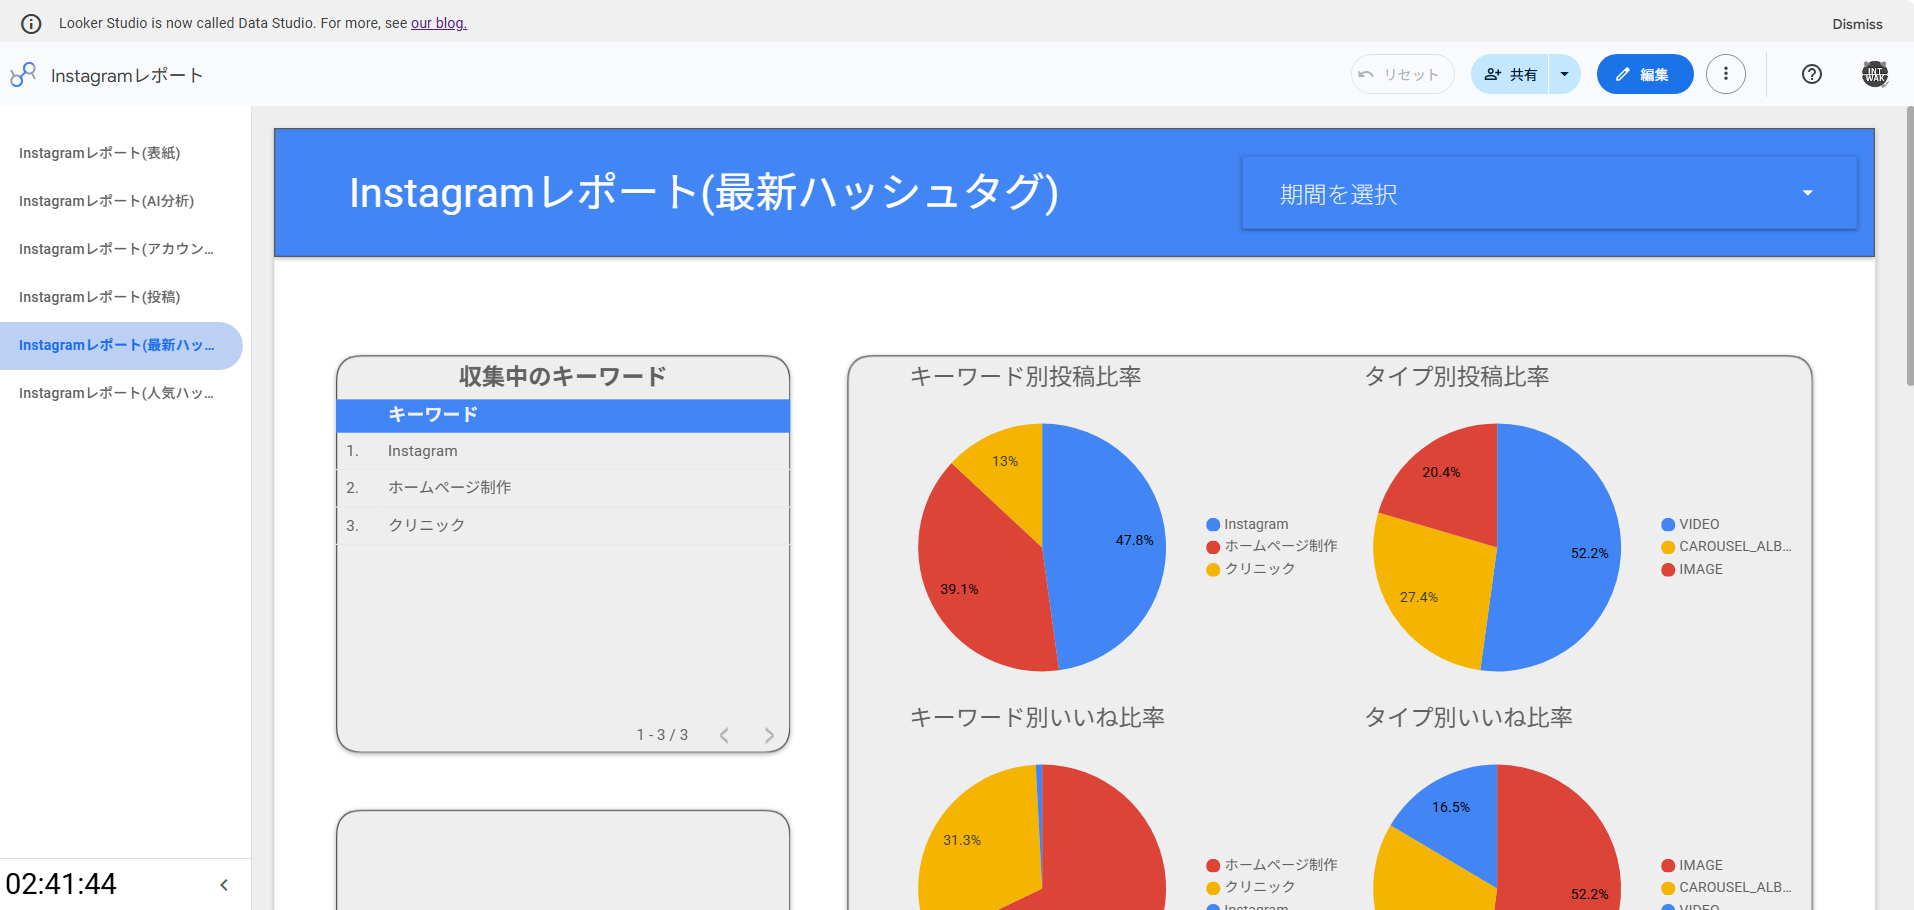
Task: Click the next page arrow in keyword table
Action: pos(769,735)
